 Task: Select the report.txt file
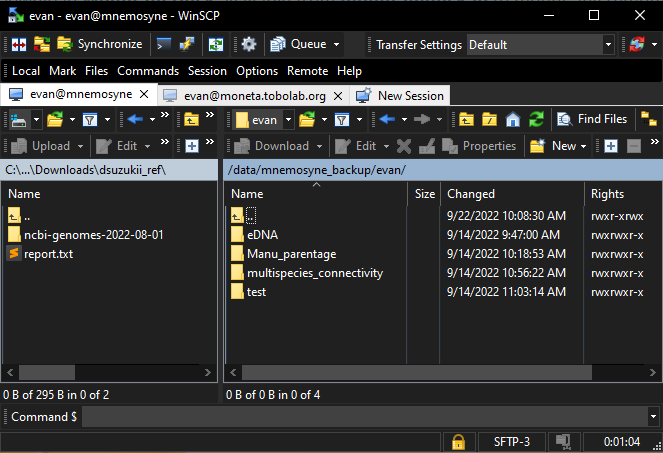(x=41, y=254)
